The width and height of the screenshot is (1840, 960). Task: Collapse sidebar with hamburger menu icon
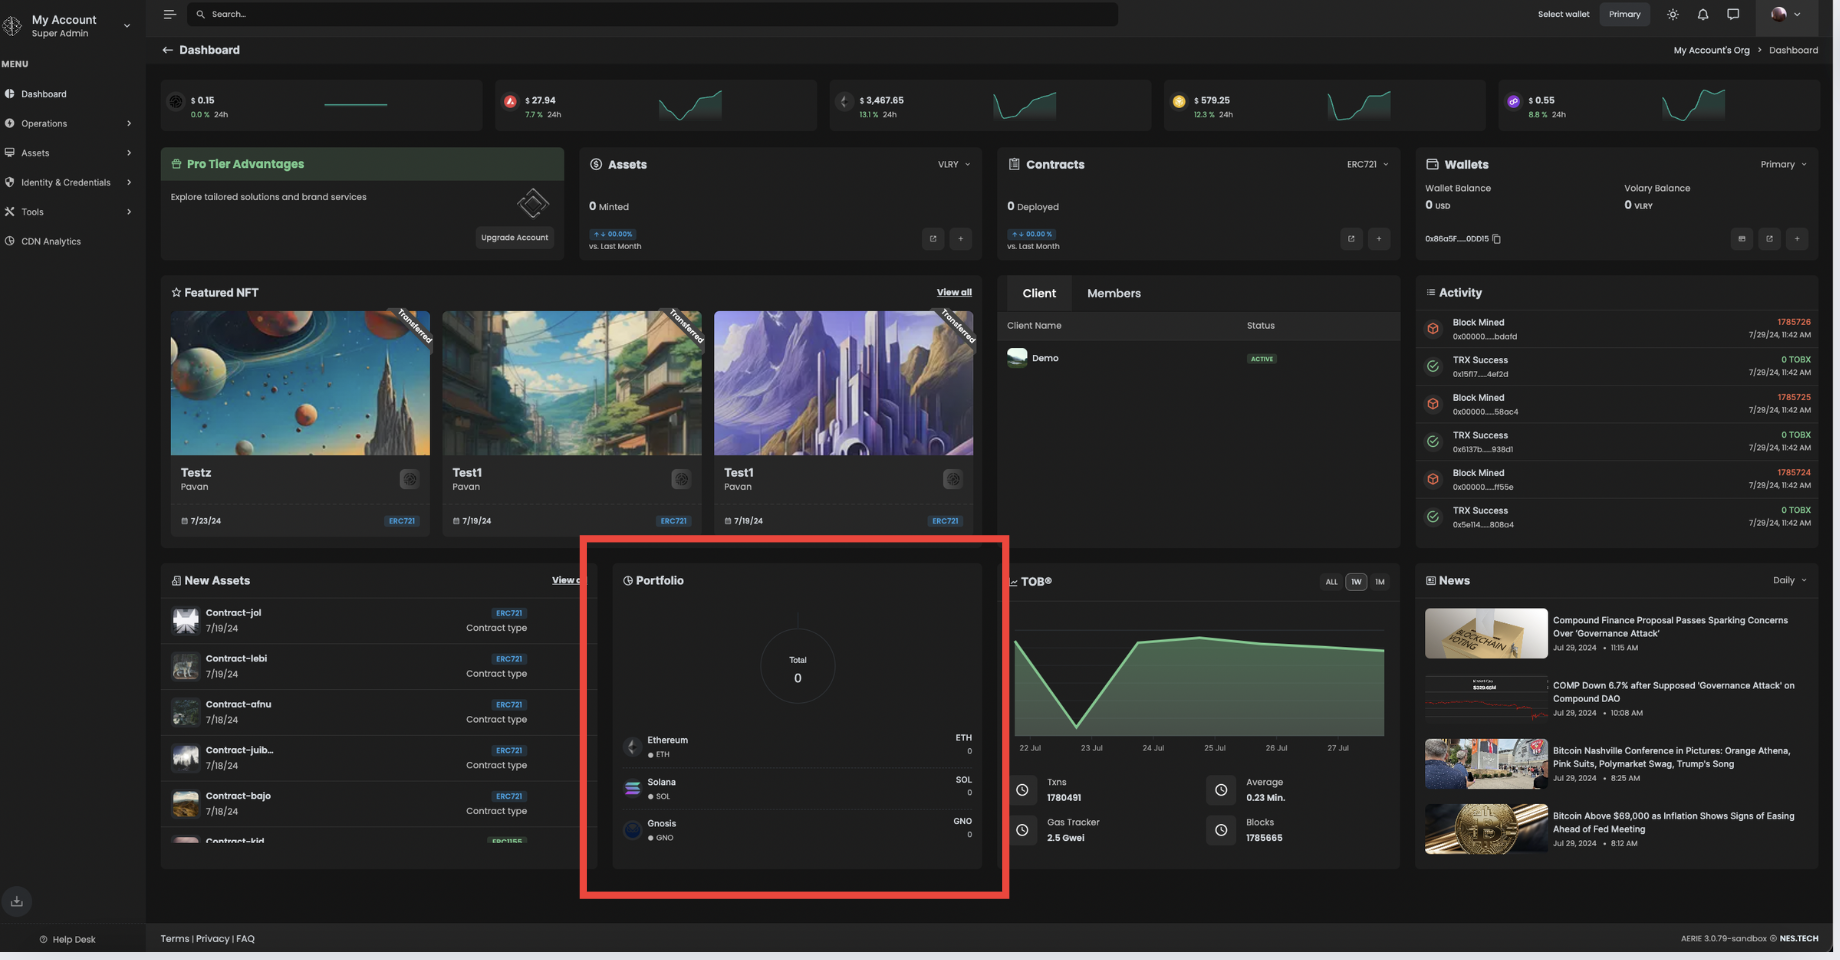point(170,14)
